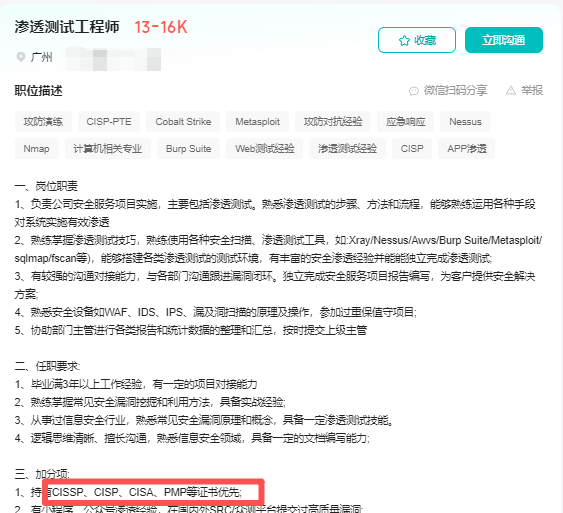Viewport: 563px width, 513px height.
Task: Open 微信扫码分享 share link
Action: tap(455, 90)
